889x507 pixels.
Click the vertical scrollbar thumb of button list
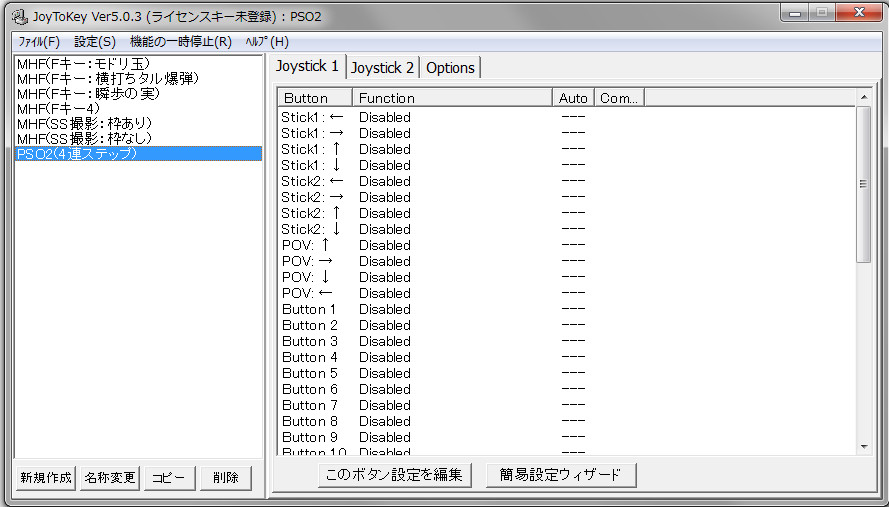(x=863, y=184)
